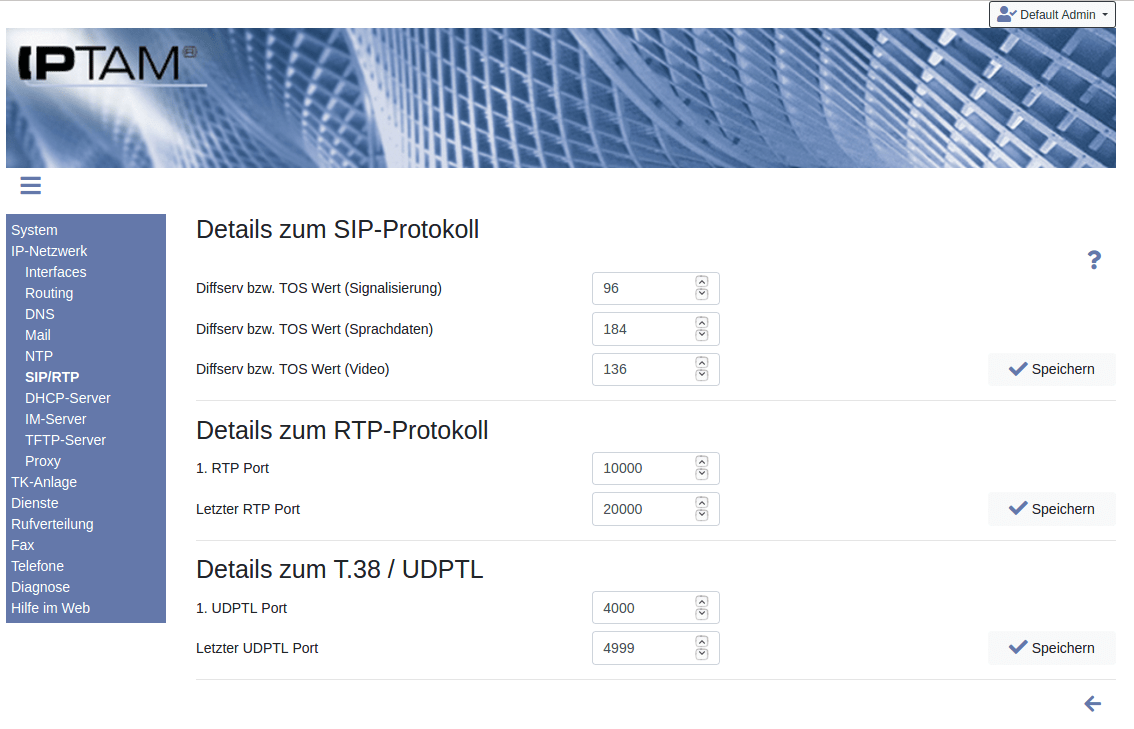
Task: Save the T.38 / UDPTL settings with Speichern
Action: (x=1051, y=648)
